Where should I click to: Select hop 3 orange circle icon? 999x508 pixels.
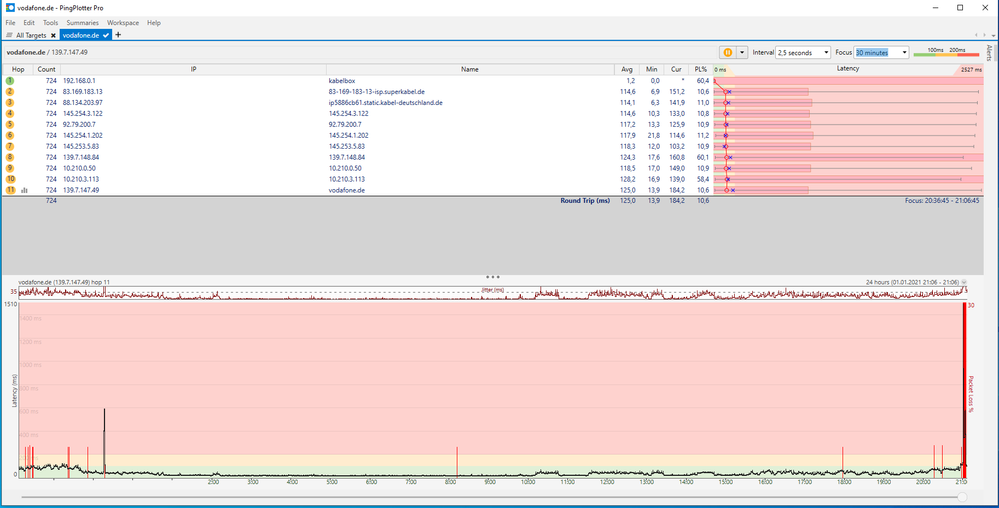point(10,103)
